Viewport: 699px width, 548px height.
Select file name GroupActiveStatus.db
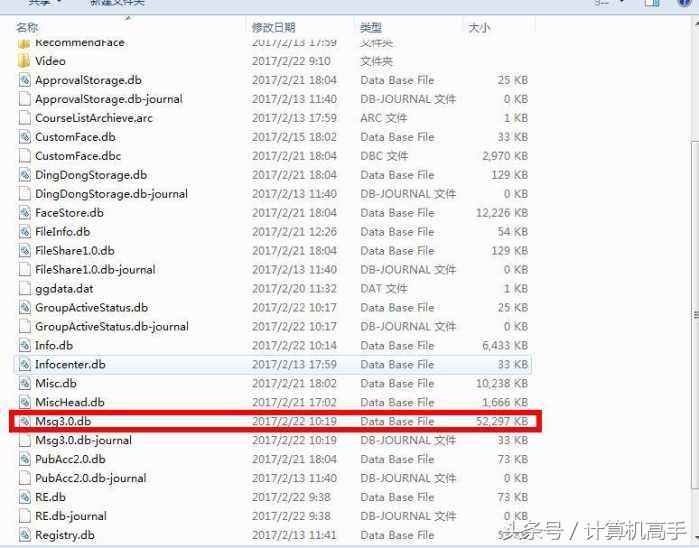[91, 308]
